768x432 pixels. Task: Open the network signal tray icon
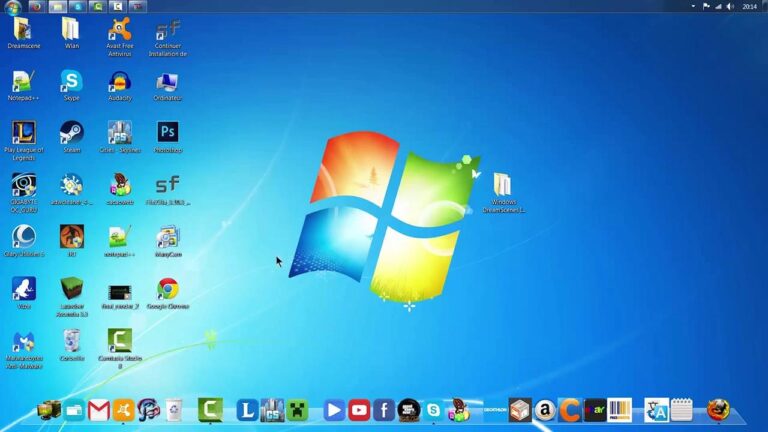click(x=718, y=6)
